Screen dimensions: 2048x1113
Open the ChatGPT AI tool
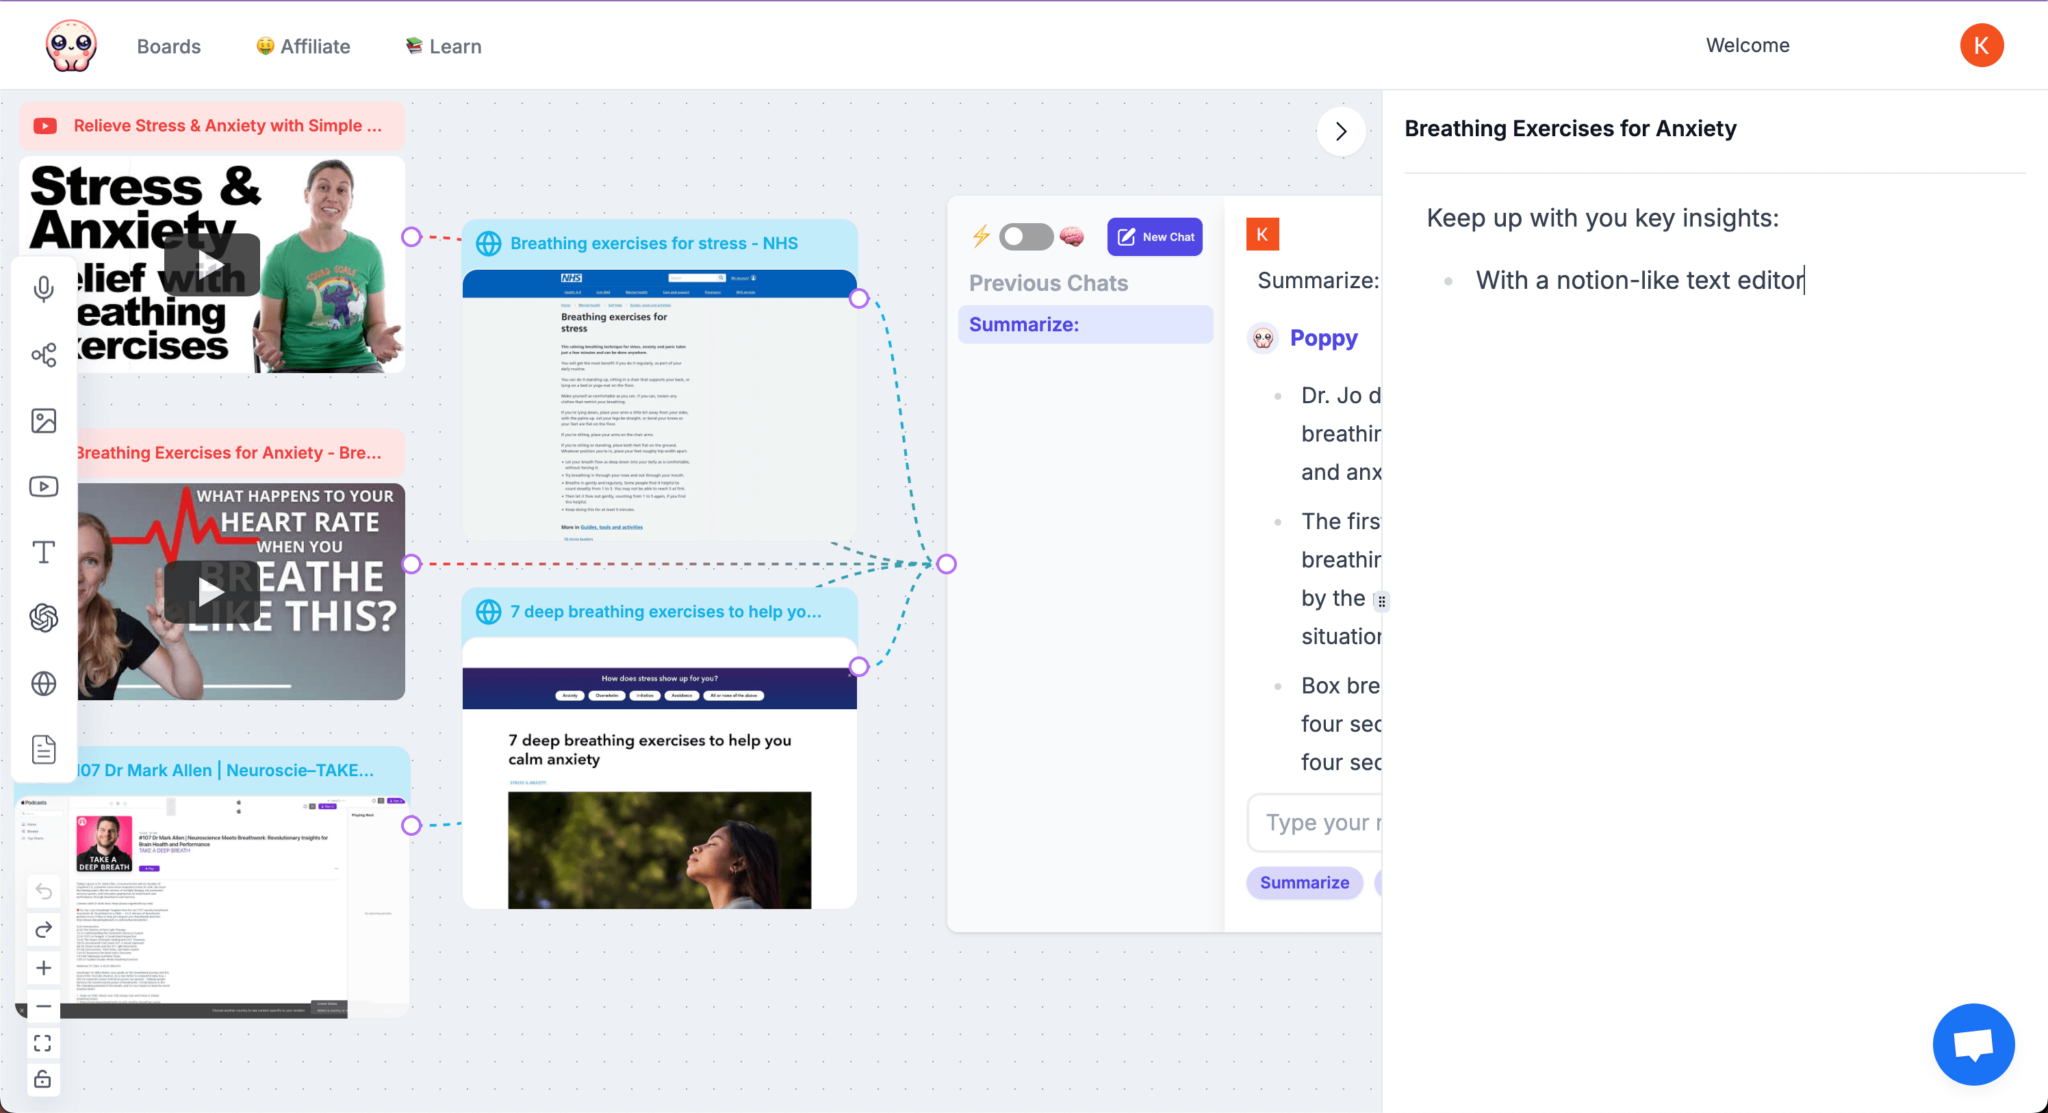(44, 617)
